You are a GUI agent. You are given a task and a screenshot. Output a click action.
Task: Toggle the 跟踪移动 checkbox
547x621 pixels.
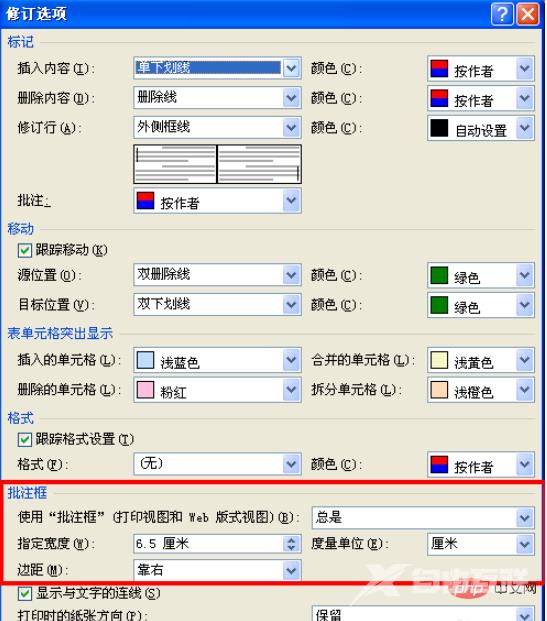click(x=25, y=250)
